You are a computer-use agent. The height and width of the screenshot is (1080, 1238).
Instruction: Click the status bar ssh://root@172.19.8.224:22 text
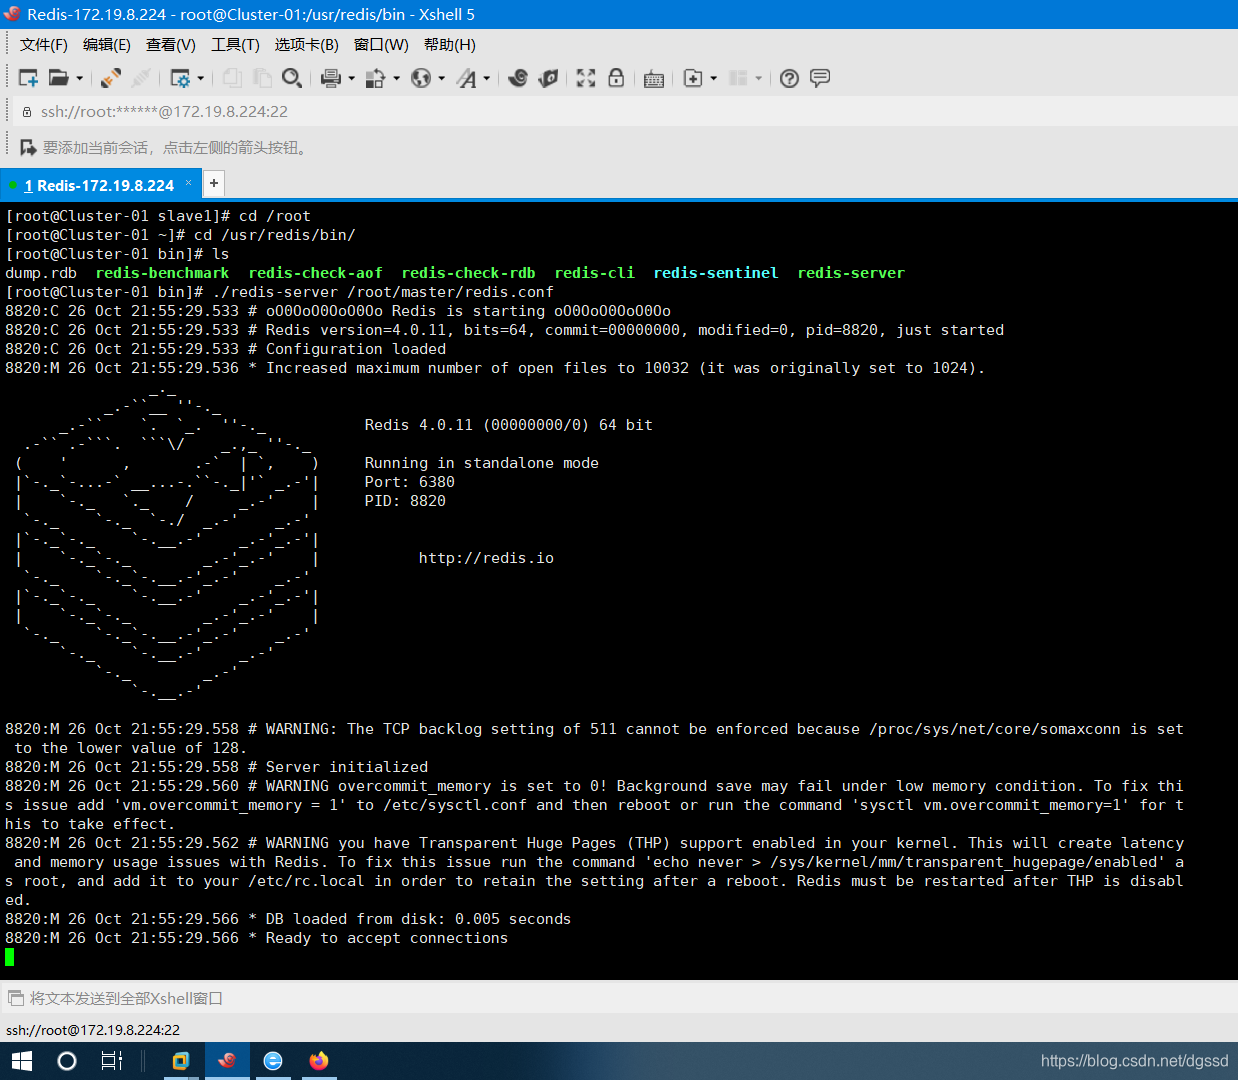coord(93,1030)
